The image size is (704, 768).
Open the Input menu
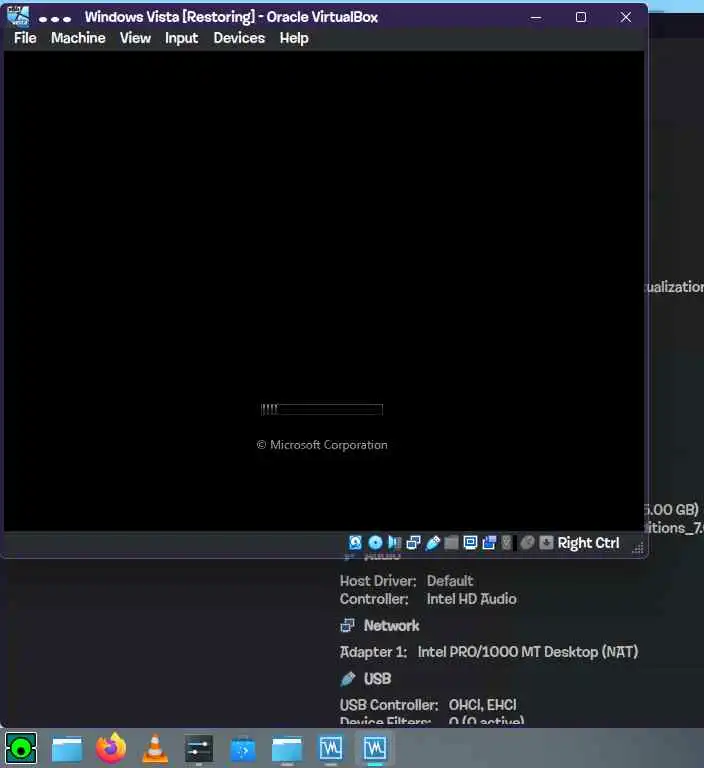pos(181,38)
